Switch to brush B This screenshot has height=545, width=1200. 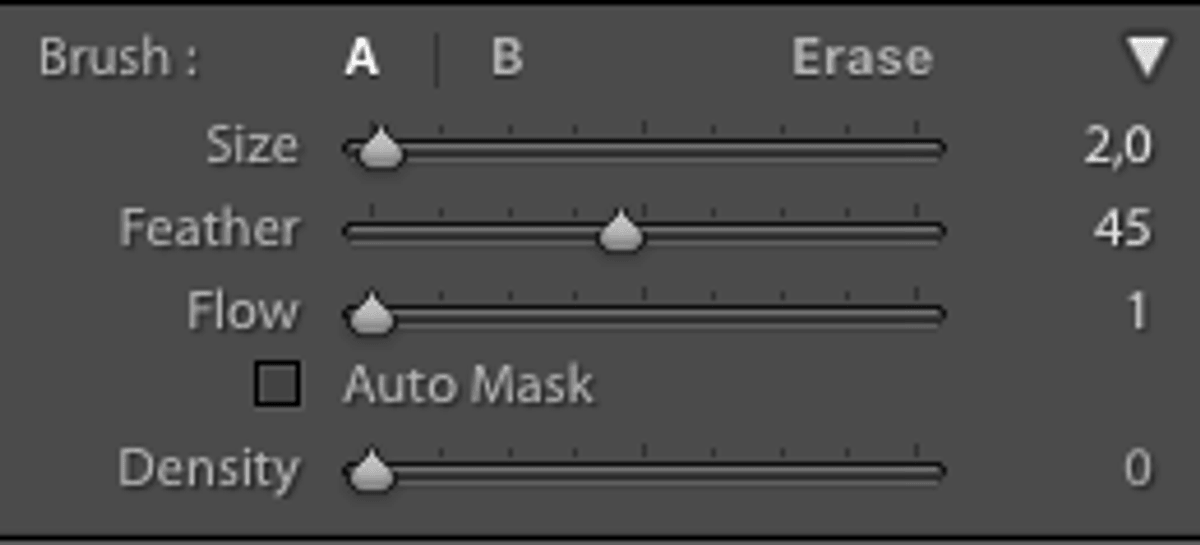[x=507, y=58]
